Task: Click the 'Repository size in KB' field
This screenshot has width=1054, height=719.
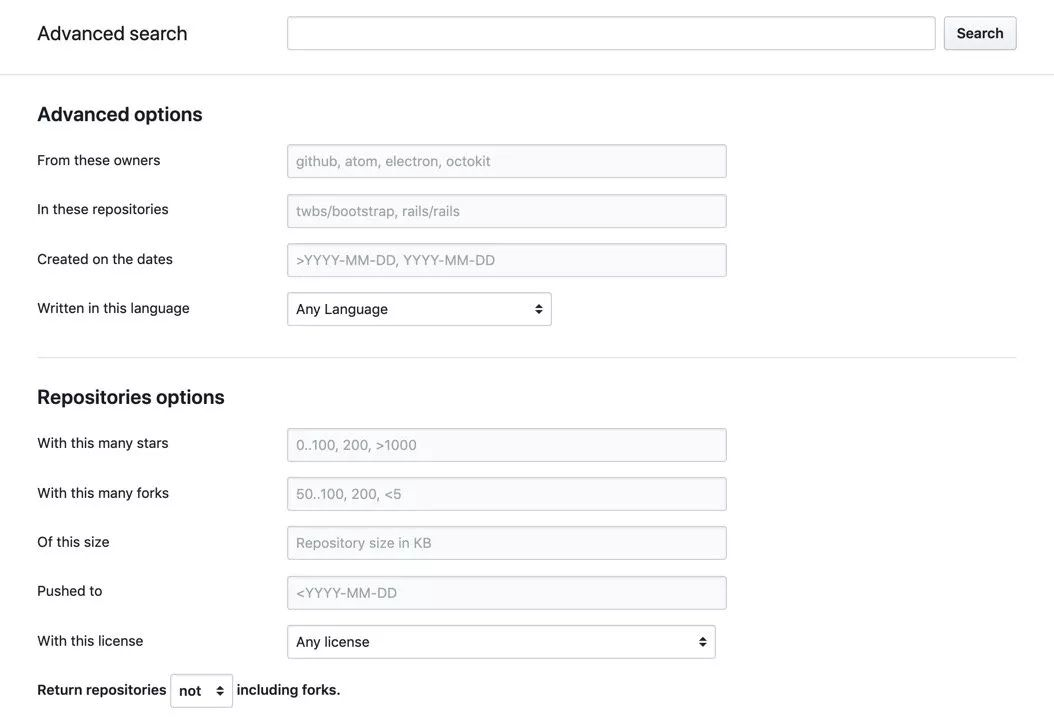Action: pos(506,543)
